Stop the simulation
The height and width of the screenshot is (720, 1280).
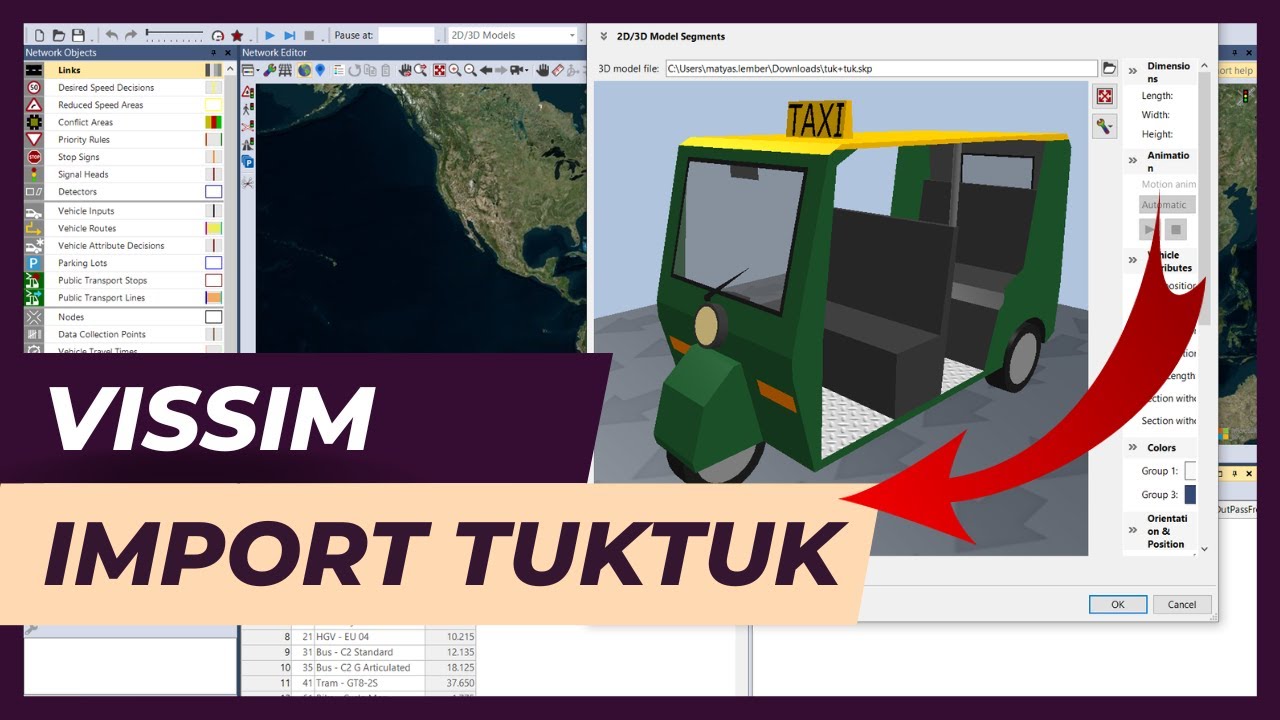coord(309,35)
